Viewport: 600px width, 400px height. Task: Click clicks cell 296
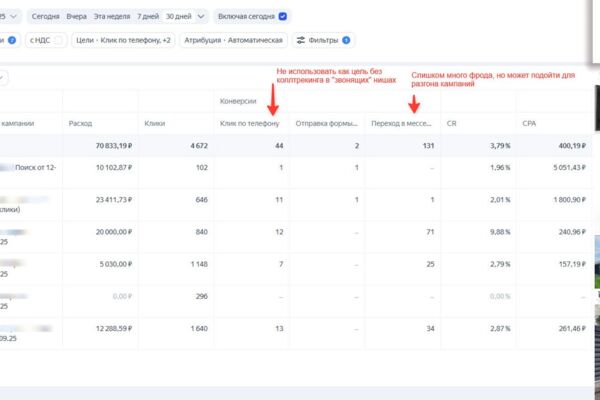click(202, 296)
